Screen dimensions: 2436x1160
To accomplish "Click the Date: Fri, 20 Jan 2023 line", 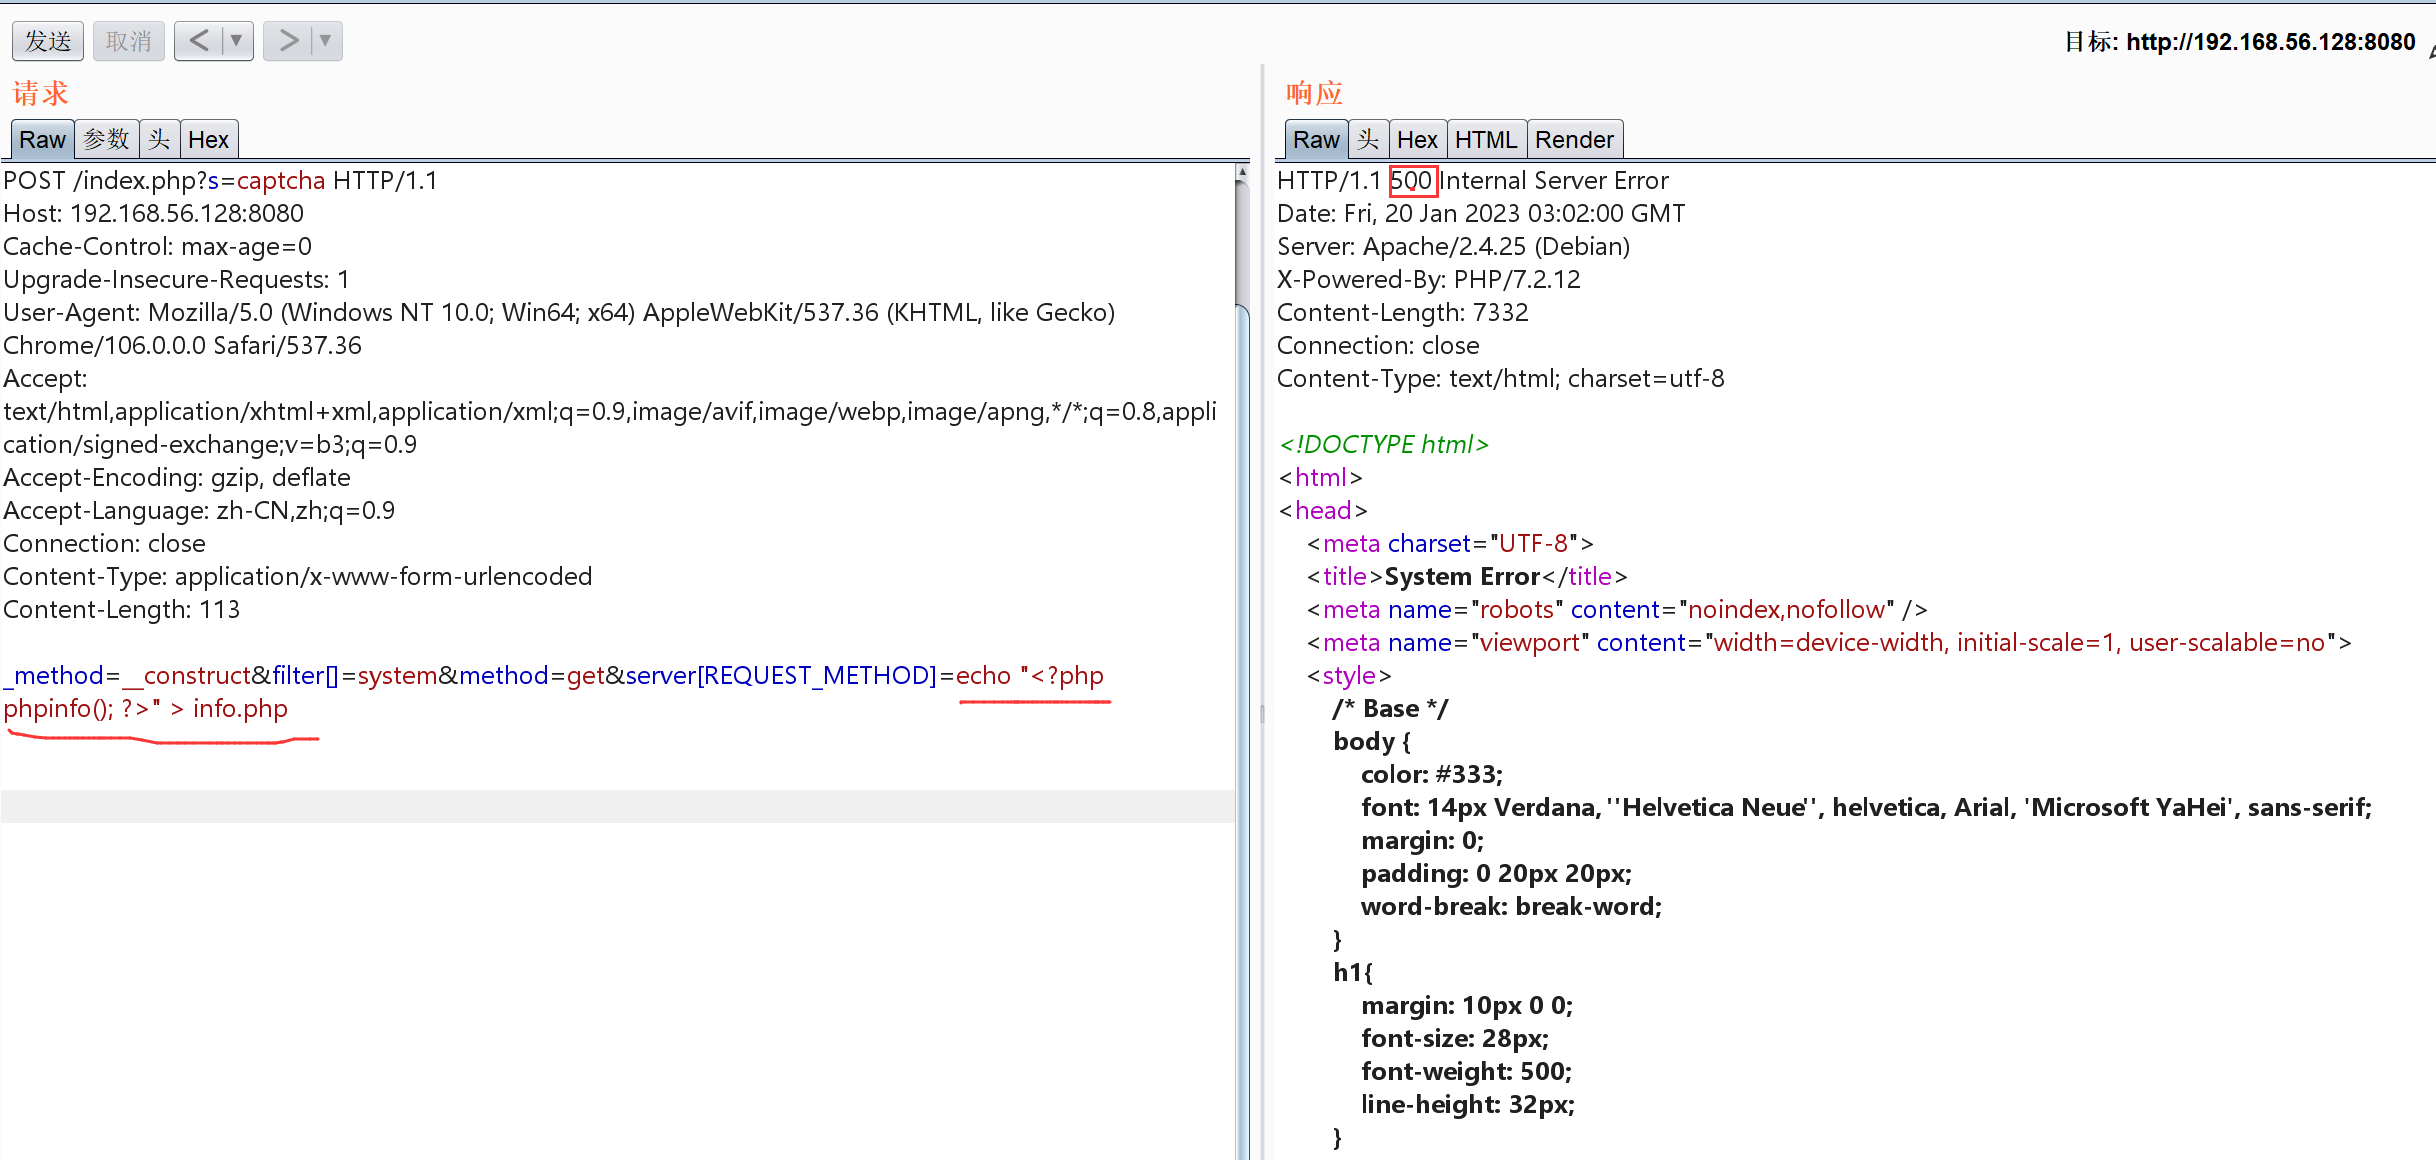I will tap(1481, 214).
